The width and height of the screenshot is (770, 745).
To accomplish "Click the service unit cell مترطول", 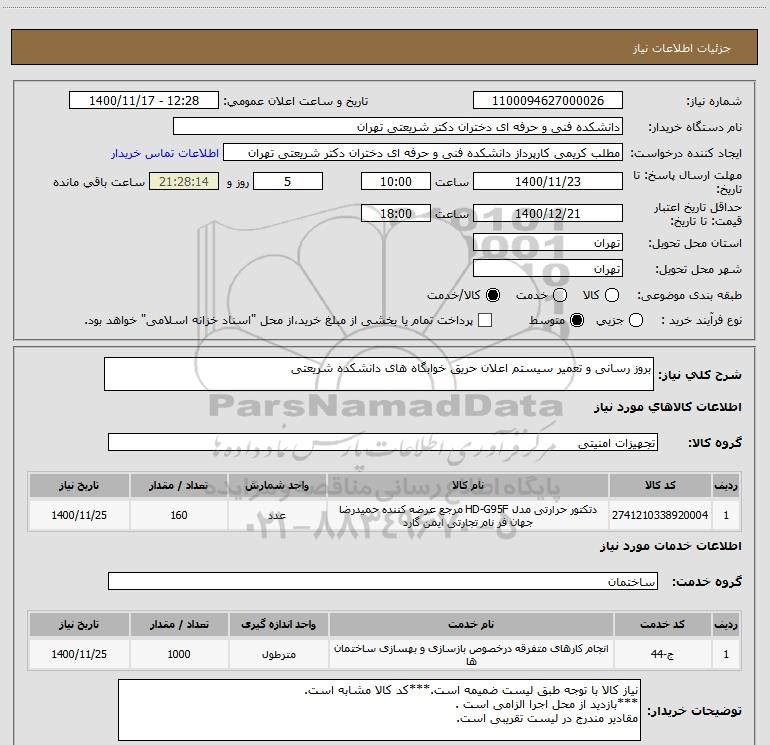I will click(278, 654).
